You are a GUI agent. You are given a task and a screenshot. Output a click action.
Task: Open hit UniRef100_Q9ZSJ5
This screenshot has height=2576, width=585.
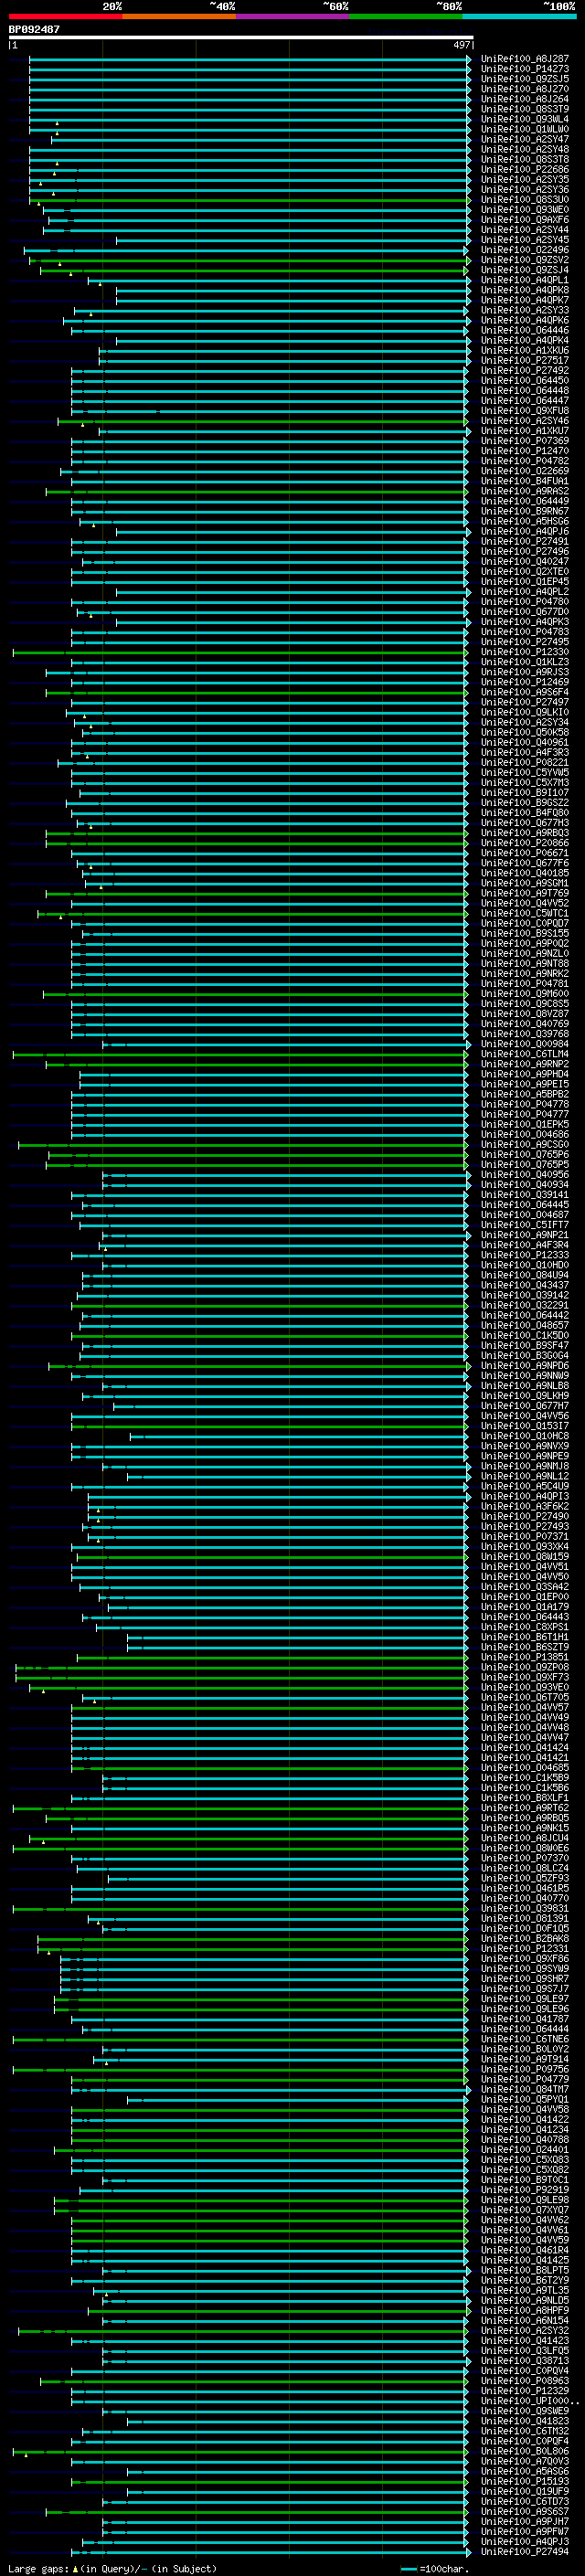[x=525, y=79]
